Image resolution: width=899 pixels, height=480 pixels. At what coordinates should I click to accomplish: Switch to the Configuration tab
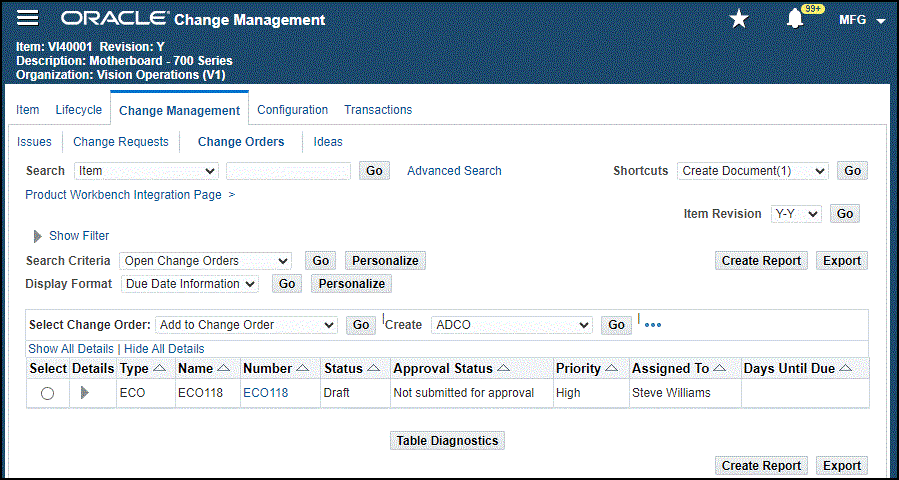pyautogui.click(x=292, y=110)
